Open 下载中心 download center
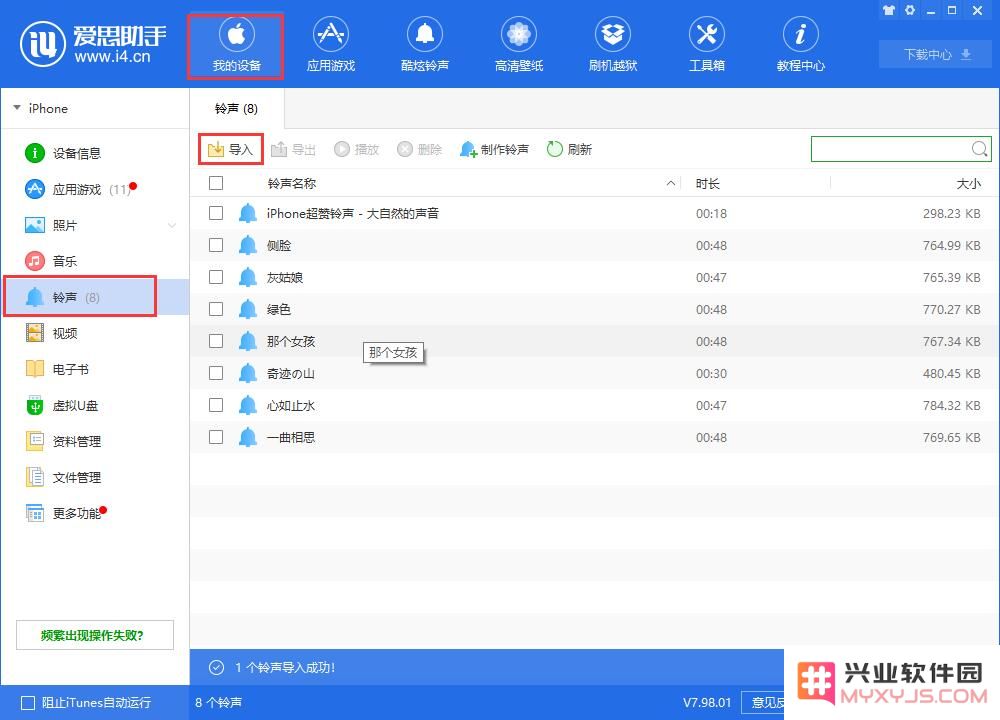This screenshot has width=1000, height=720. pos(936,54)
